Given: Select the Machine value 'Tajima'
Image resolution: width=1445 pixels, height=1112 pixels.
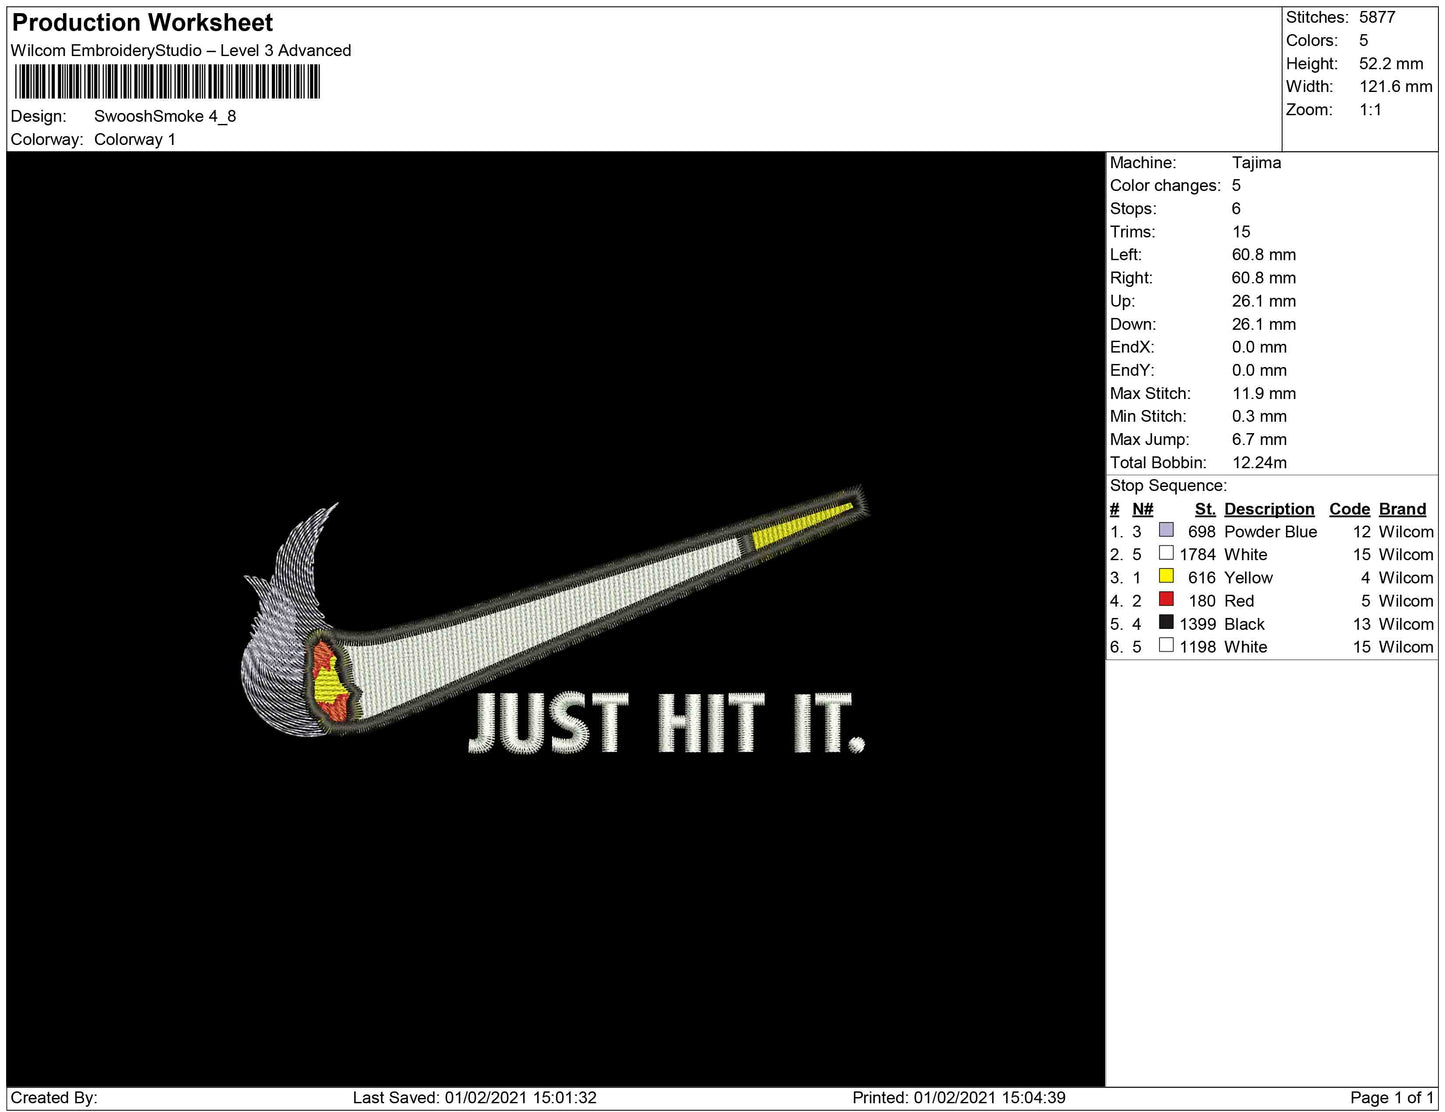Looking at the screenshot, I should pyautogui.click(x=1256, y=162).
